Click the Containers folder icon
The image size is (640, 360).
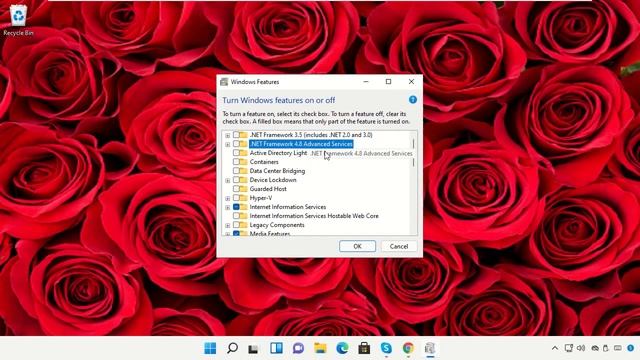pyautogui.click(x=244, y=162)
